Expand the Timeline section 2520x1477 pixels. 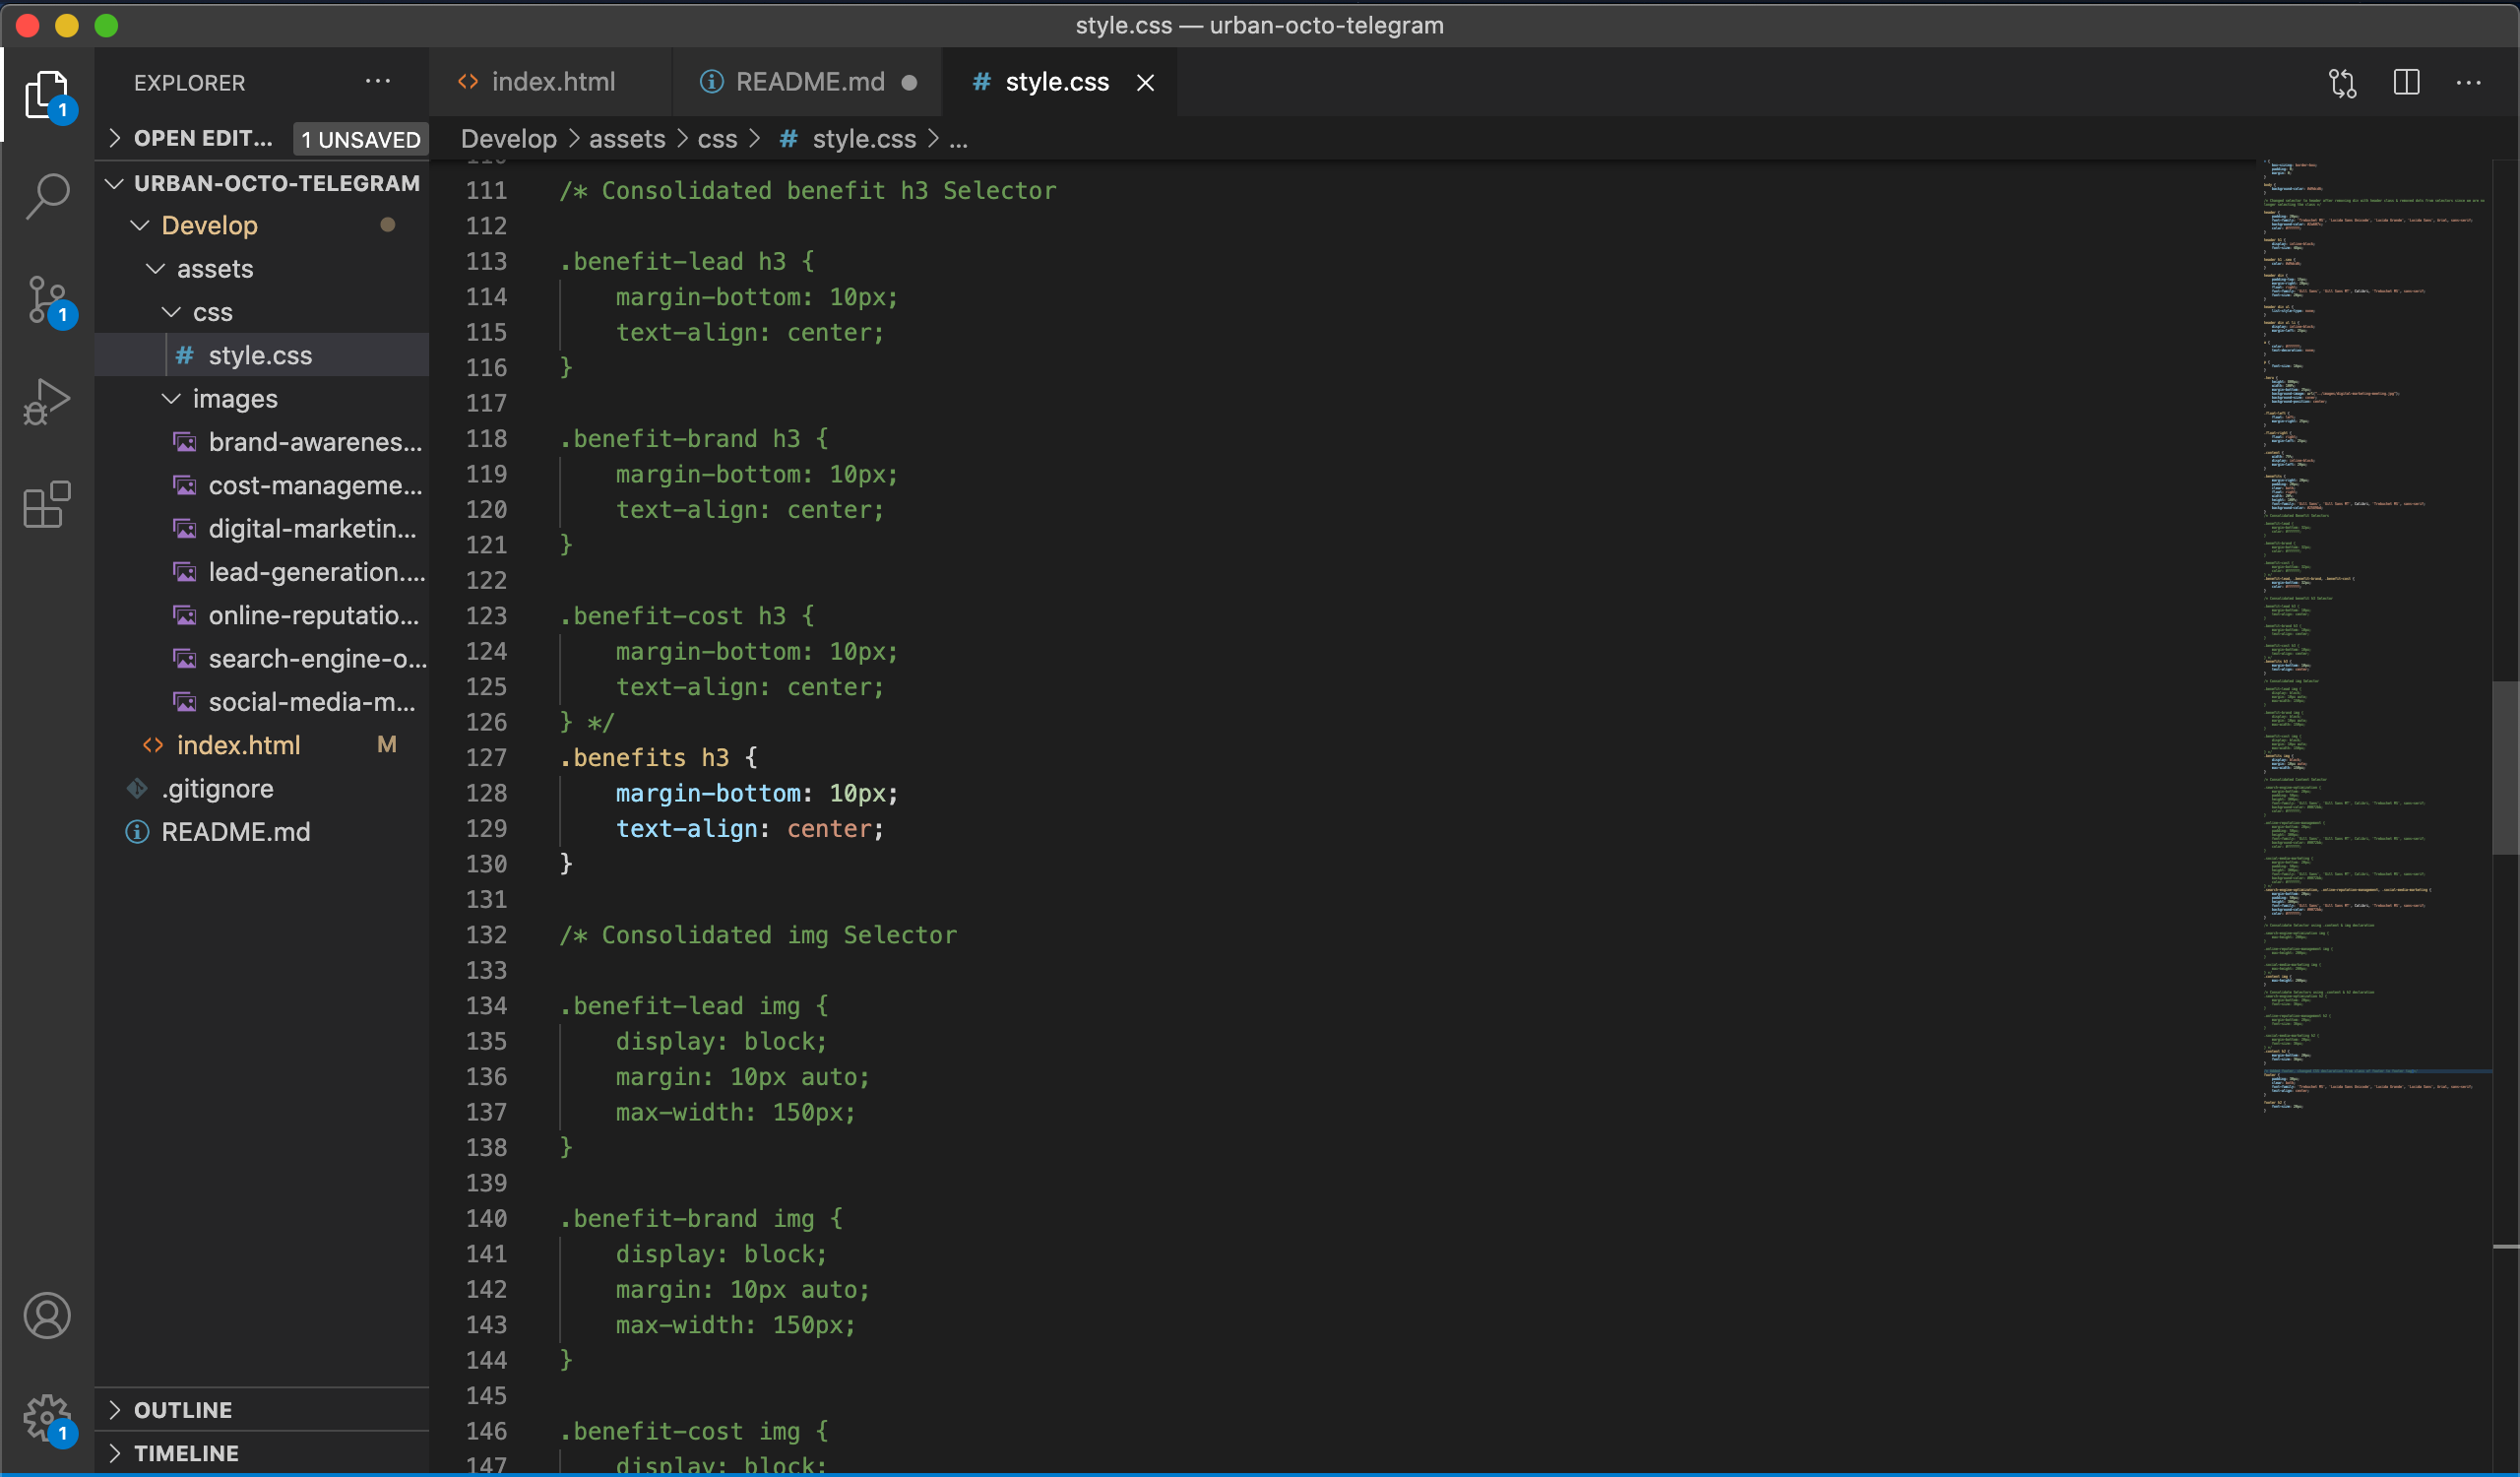pyautogui.click(x=114, y=1453)
